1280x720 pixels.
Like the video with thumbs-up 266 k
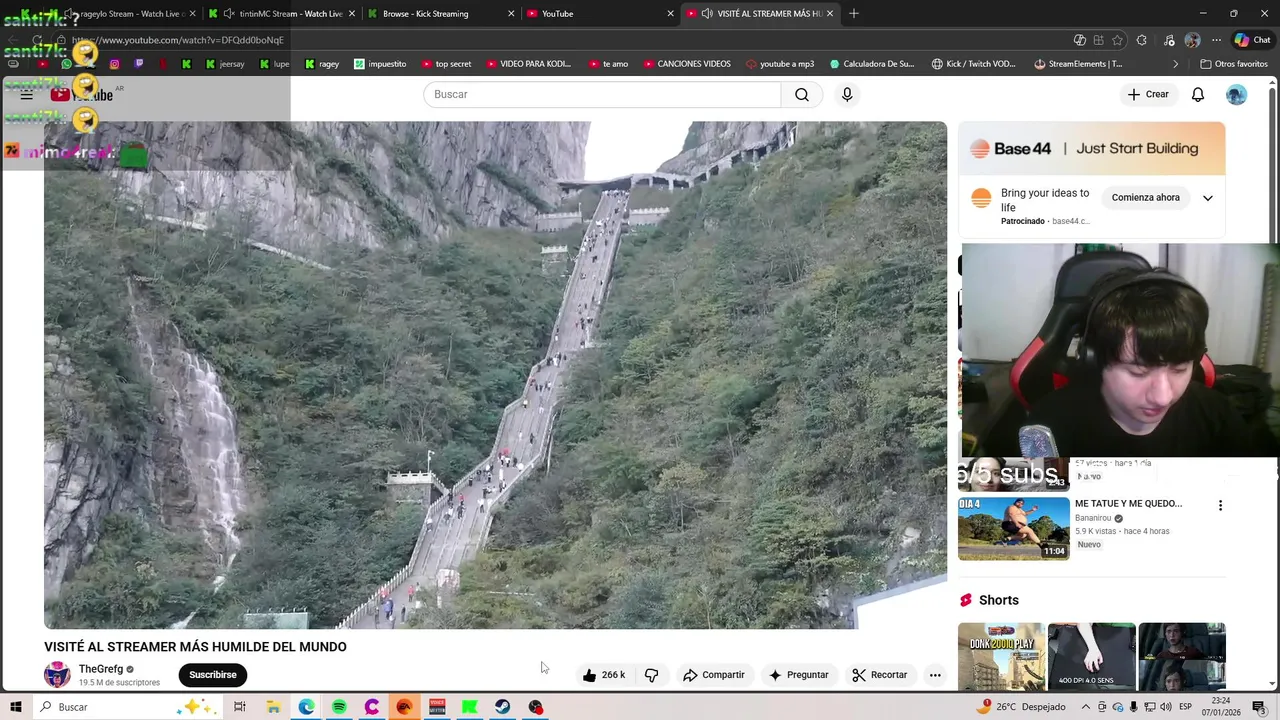tap(604, 675)
